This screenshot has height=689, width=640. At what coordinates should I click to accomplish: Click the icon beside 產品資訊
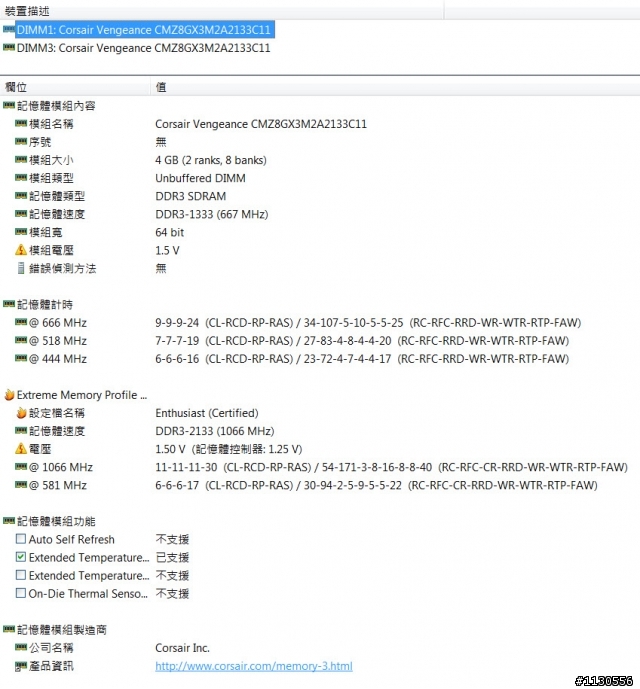tap(21, 666)
